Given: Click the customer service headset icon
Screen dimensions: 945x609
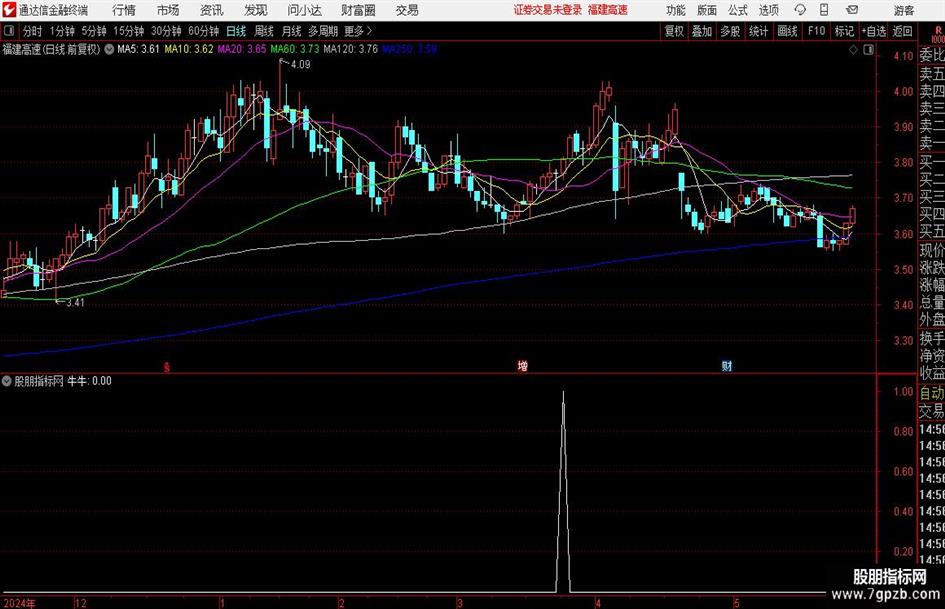Looking at the screenshot, I should (800, 10).
